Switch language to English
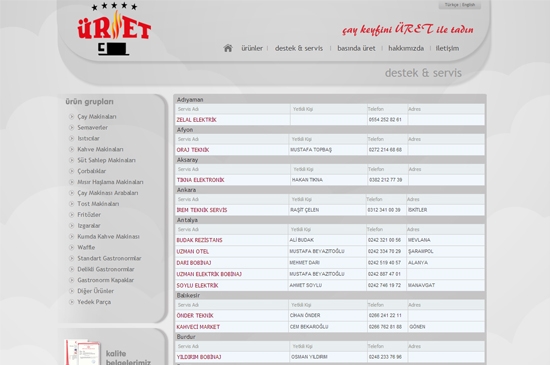Viewport: 550px width, 365px height. pos(468,5)
